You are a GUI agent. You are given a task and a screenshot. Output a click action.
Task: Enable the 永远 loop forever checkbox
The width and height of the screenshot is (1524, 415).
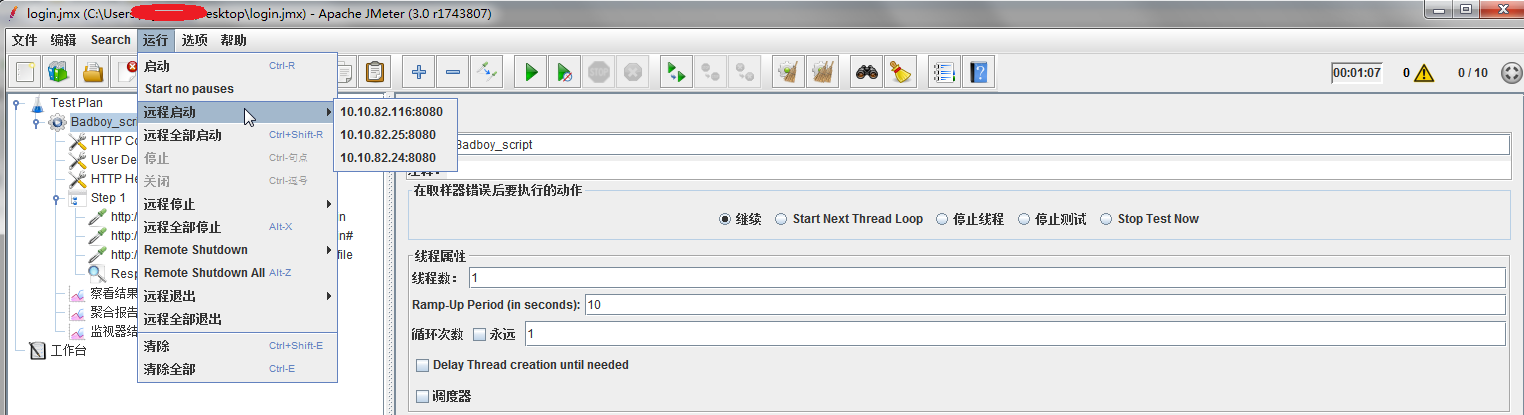click(x=479, y=334)
